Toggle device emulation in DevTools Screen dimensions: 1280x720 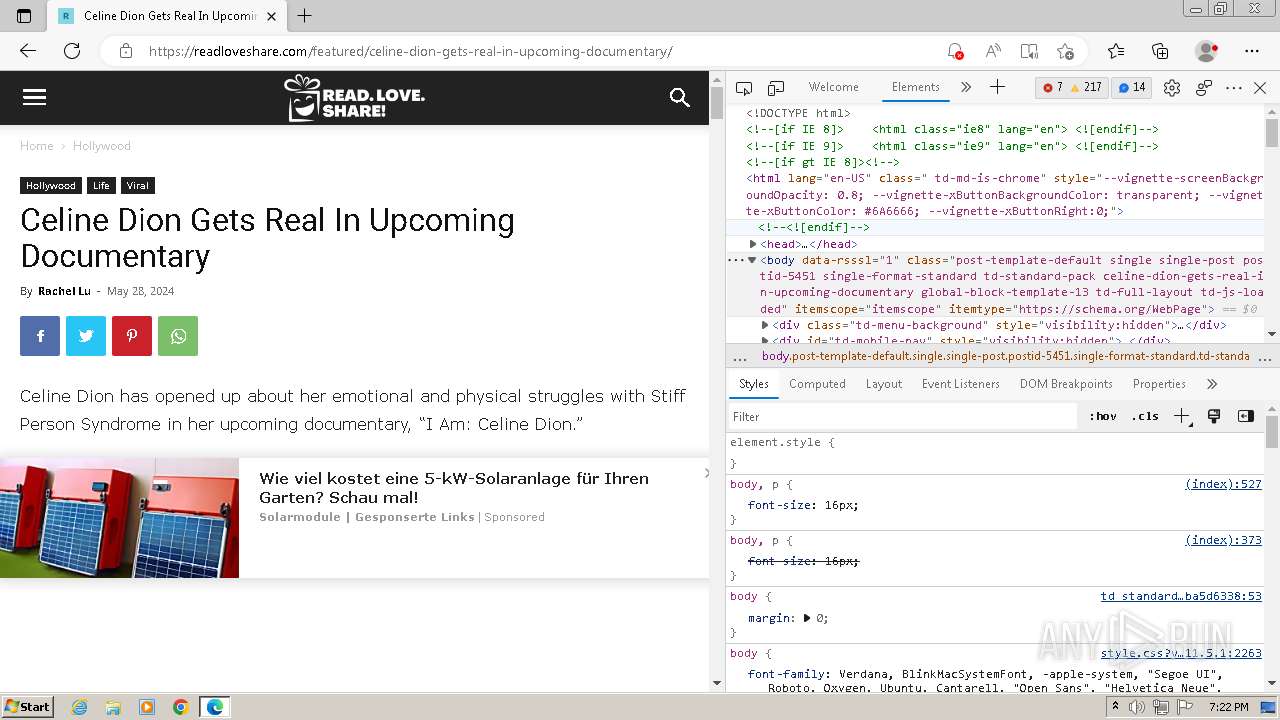776,88
